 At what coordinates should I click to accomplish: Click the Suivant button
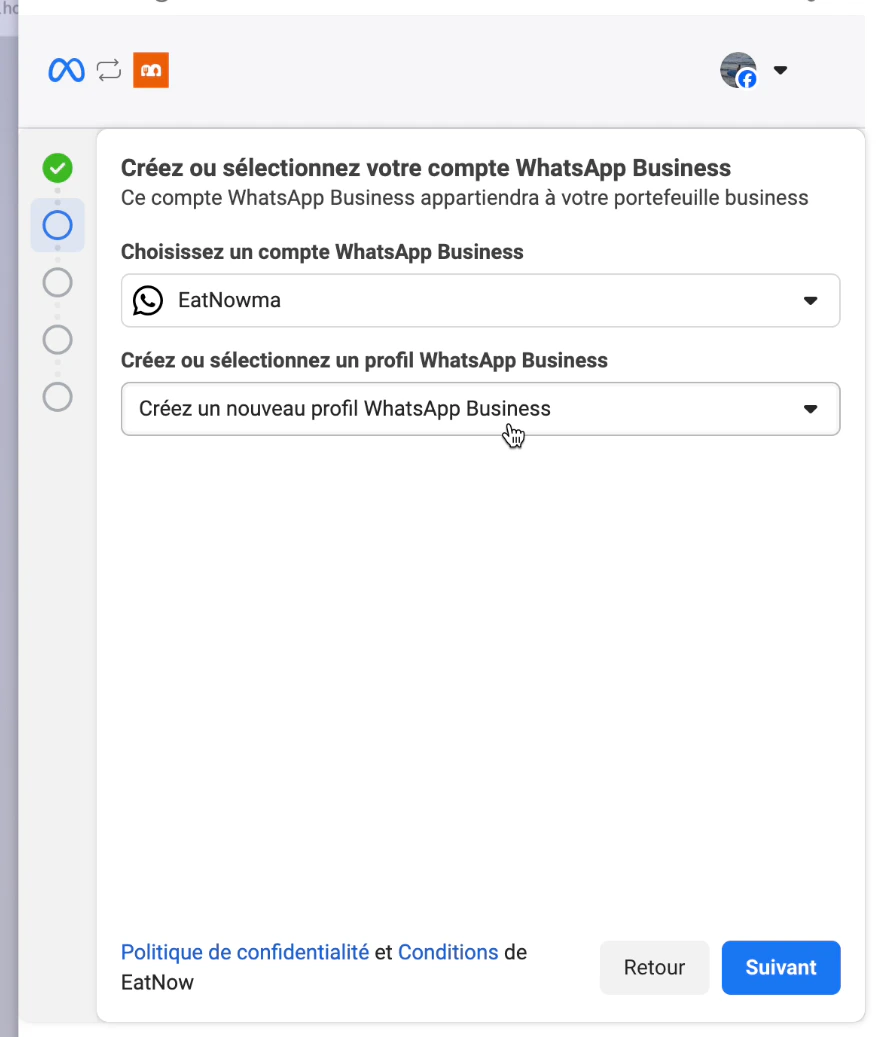781,968
